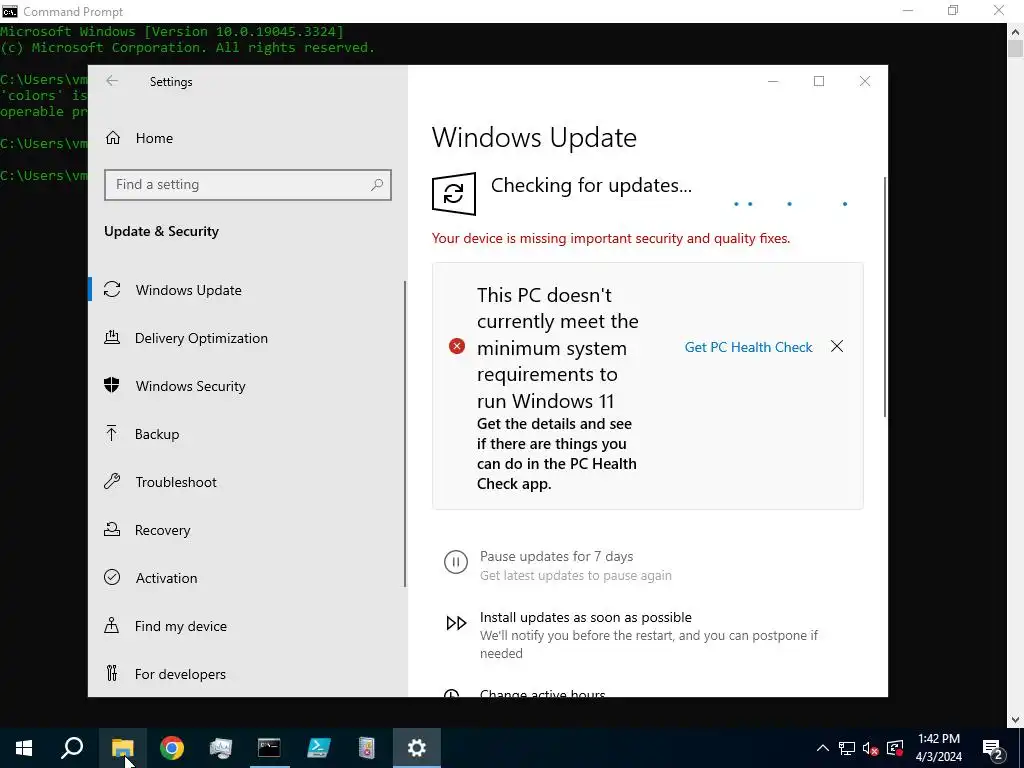Image resolution: width=1024 pixels, height=768 pixels.
Task: Click Pause updates for 7 days
Action: (556, 556)
